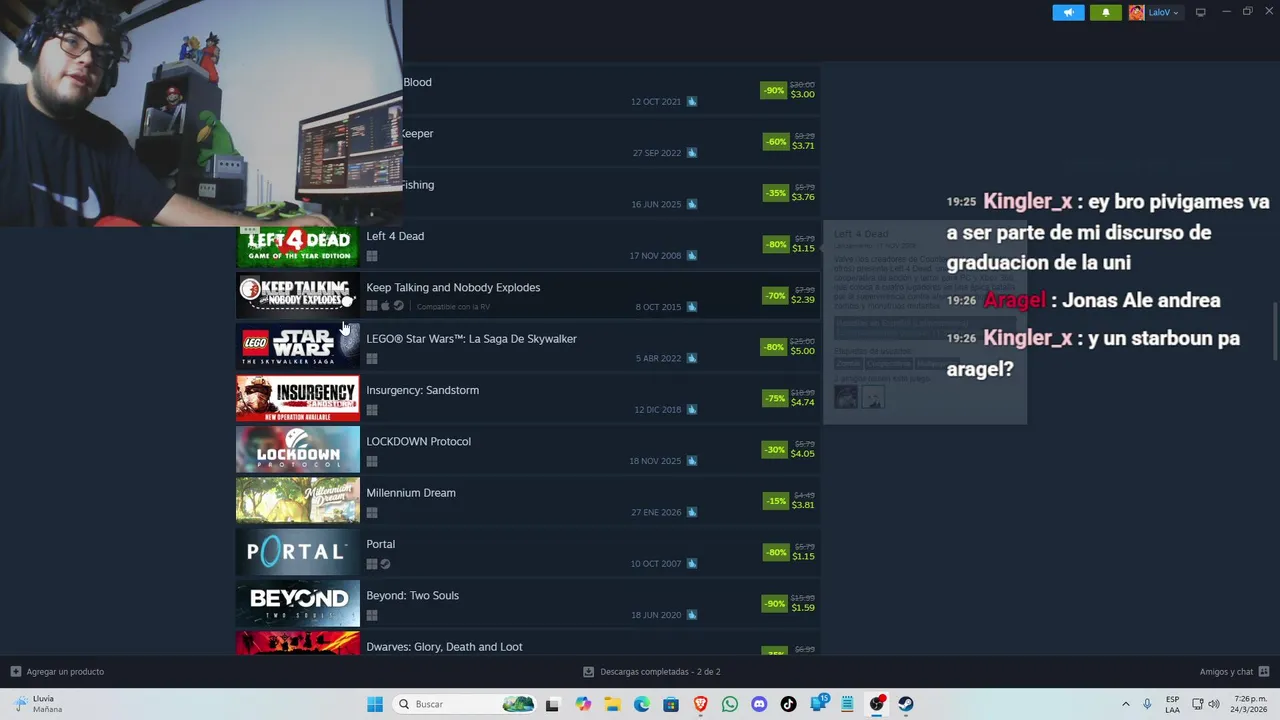Click the blue icon beside 12 DIC 2018

pos(692,409)
